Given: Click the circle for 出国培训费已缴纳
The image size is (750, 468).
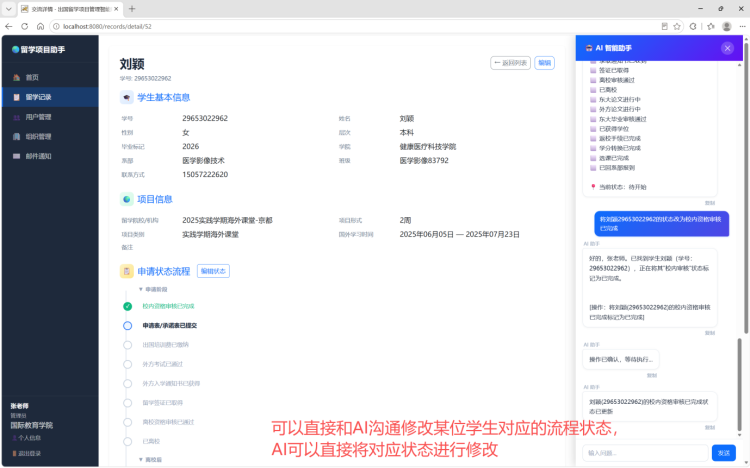Looking at the screenshot, I should [x=127, y=345].
